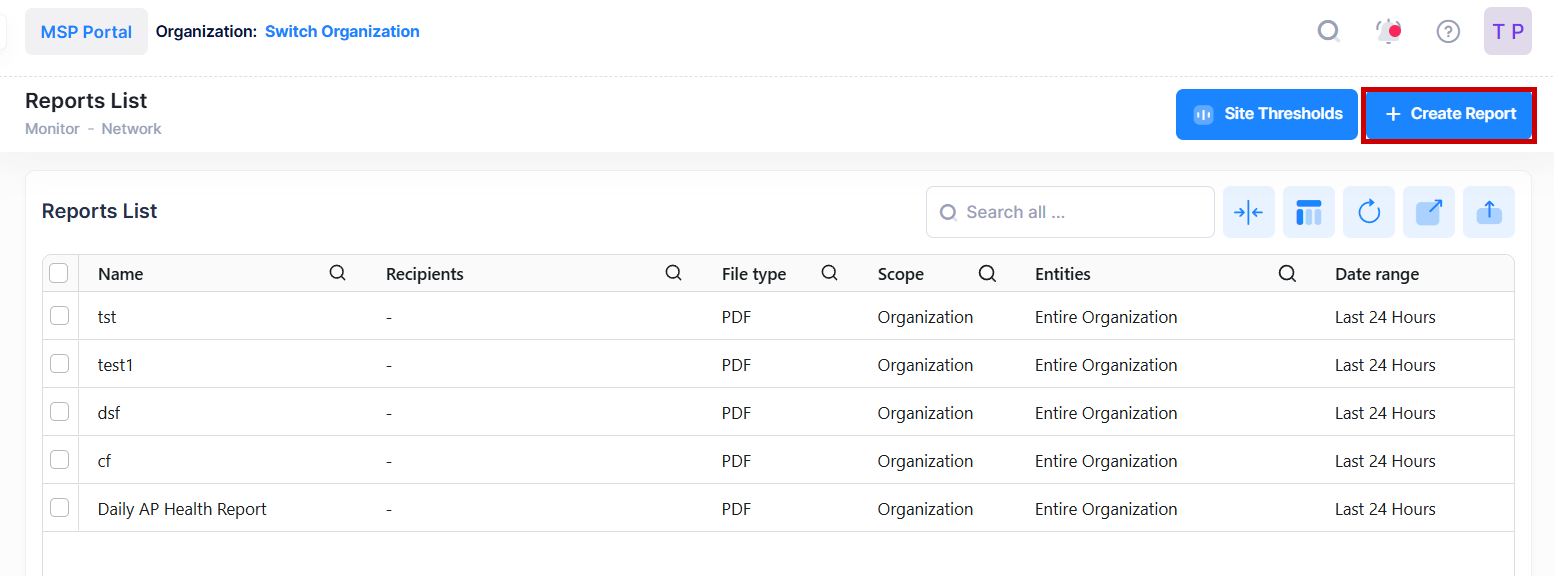The width and height of the screenshot is (1554, 576).
Task: Open the Switch Organization link
Action: click(x=342, y=31)
